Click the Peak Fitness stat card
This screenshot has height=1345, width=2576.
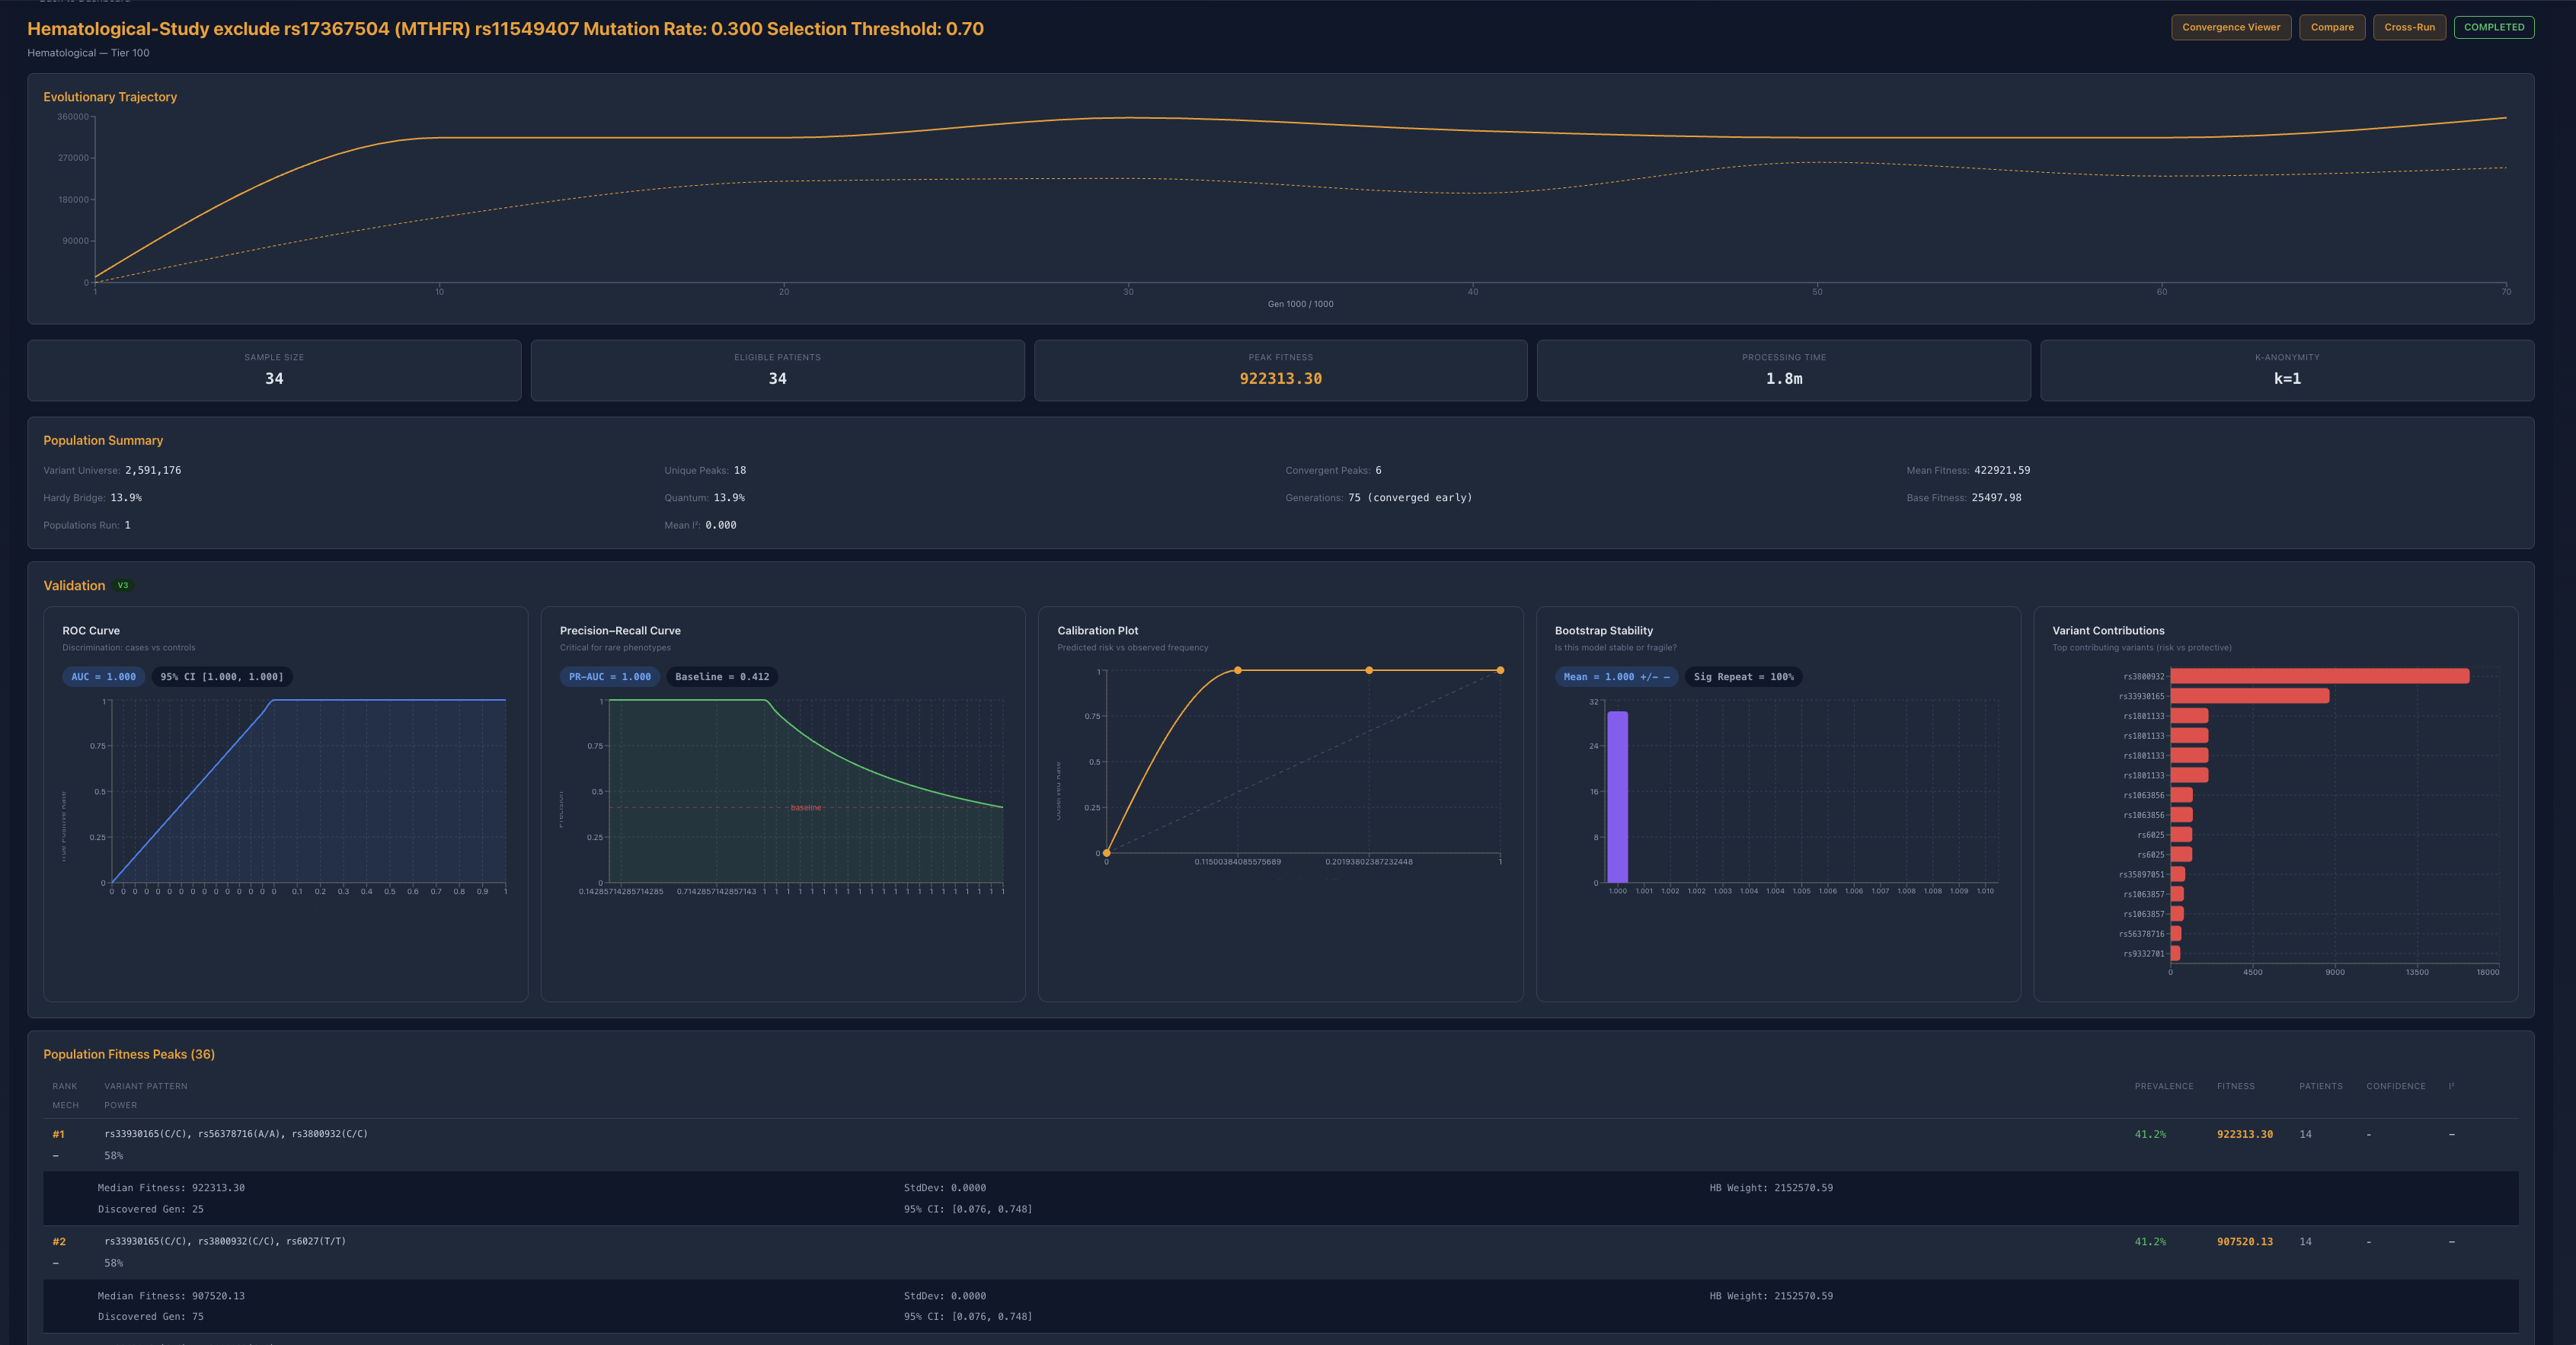click(1280, 370)
